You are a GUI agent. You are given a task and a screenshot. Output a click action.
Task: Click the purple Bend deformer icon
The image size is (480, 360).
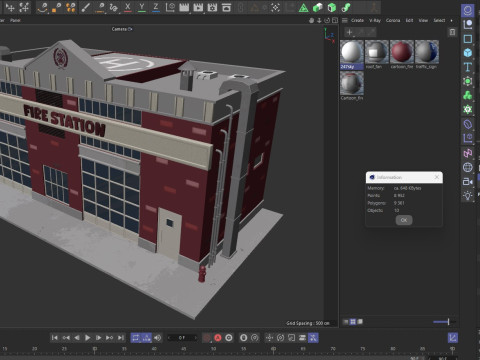(468, 124)
